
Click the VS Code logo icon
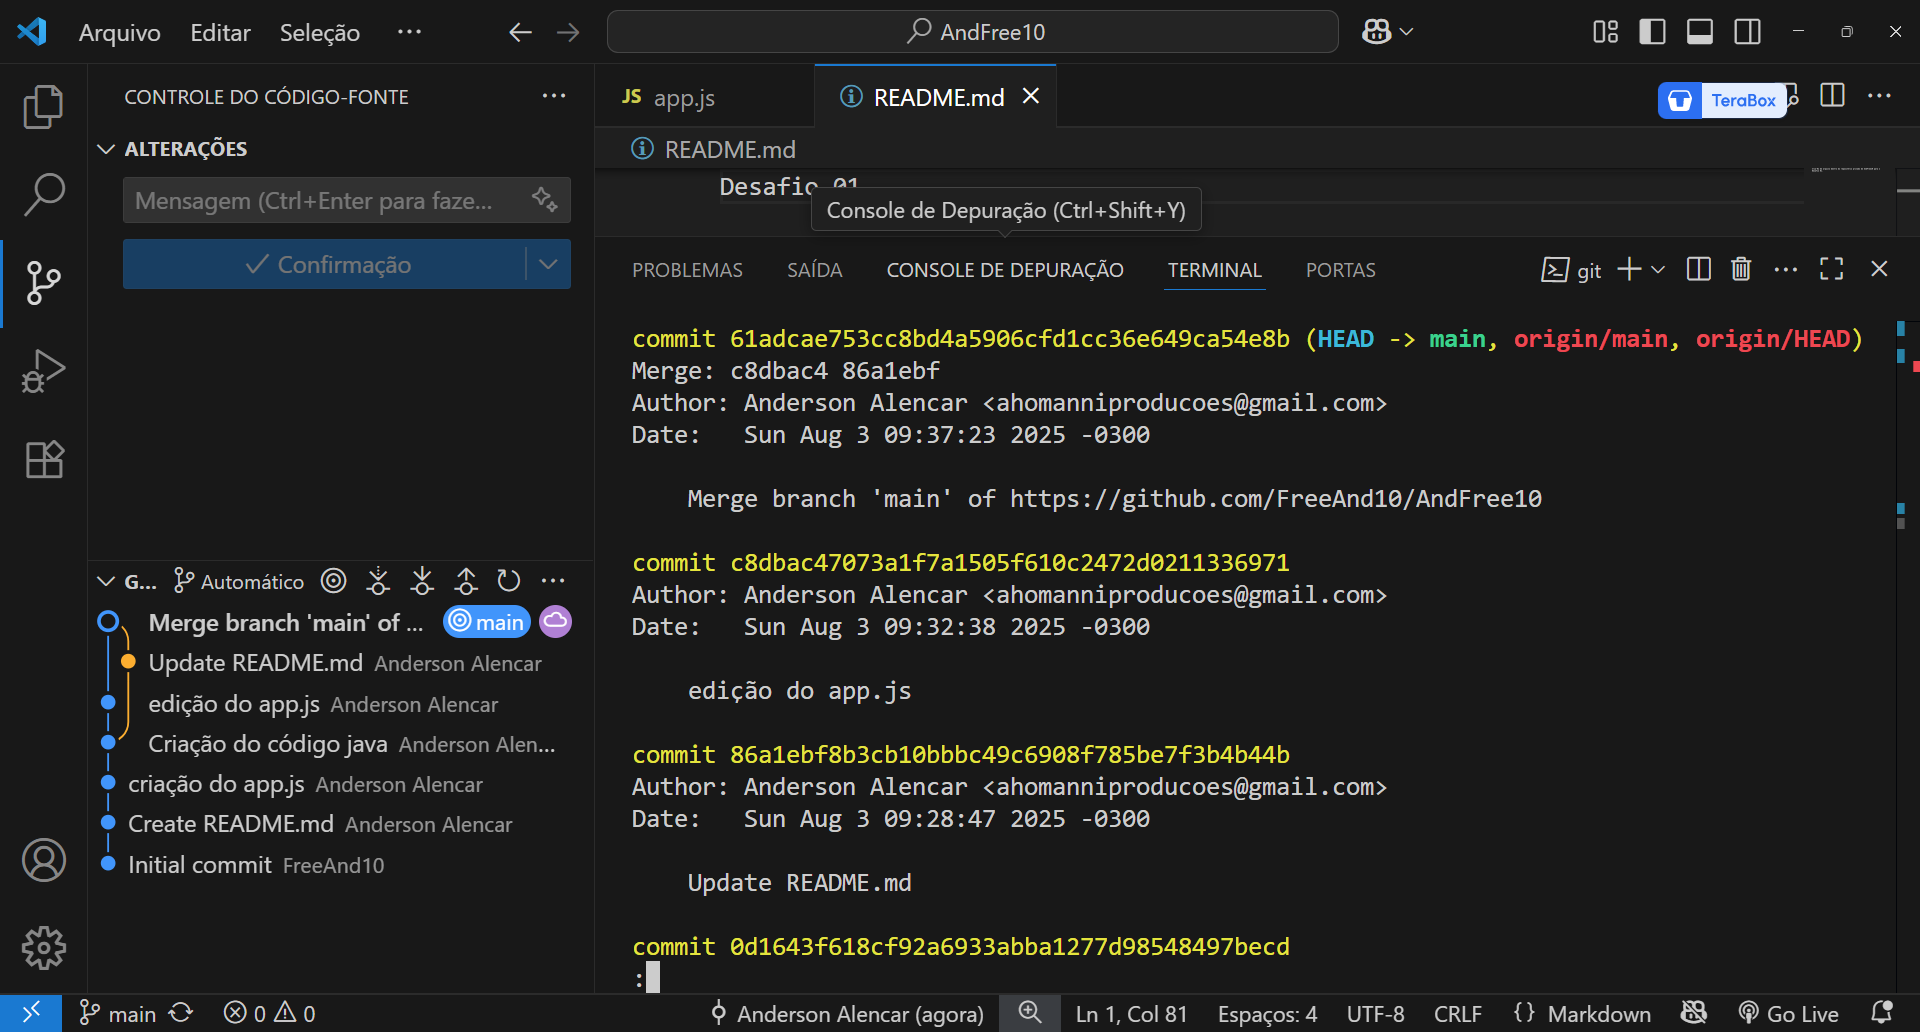click(32, 31)
